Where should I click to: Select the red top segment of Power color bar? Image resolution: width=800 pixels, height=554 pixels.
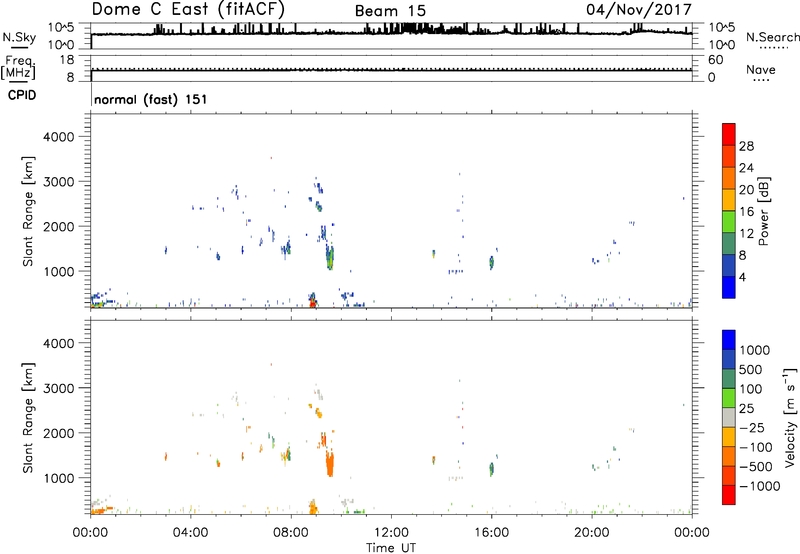click(x=729, y=134)
